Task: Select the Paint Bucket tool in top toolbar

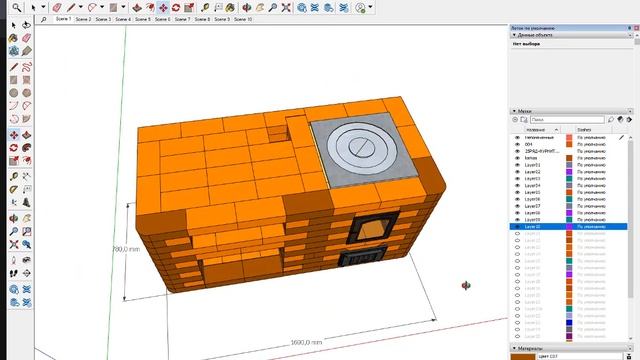Action: click(231, 7)
